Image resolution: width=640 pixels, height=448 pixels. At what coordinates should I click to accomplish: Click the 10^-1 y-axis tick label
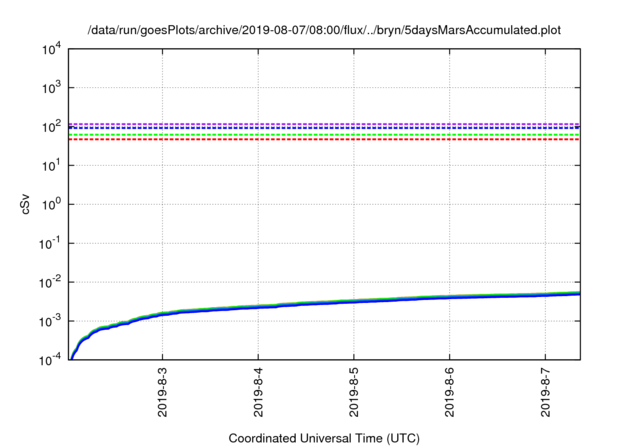click(50, 243)
